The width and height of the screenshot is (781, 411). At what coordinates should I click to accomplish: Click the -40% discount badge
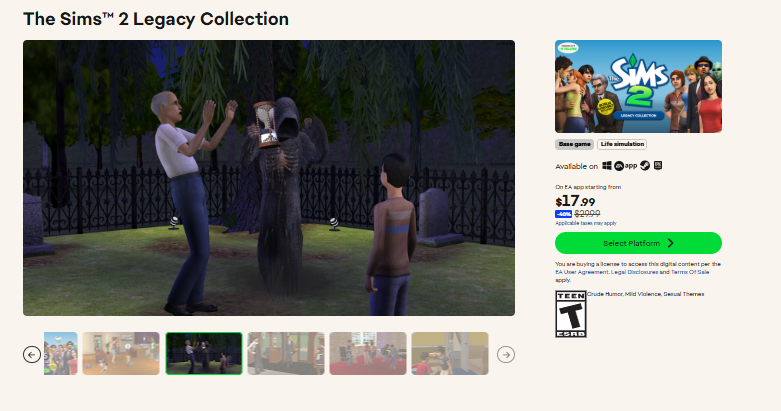click(563, 214)
